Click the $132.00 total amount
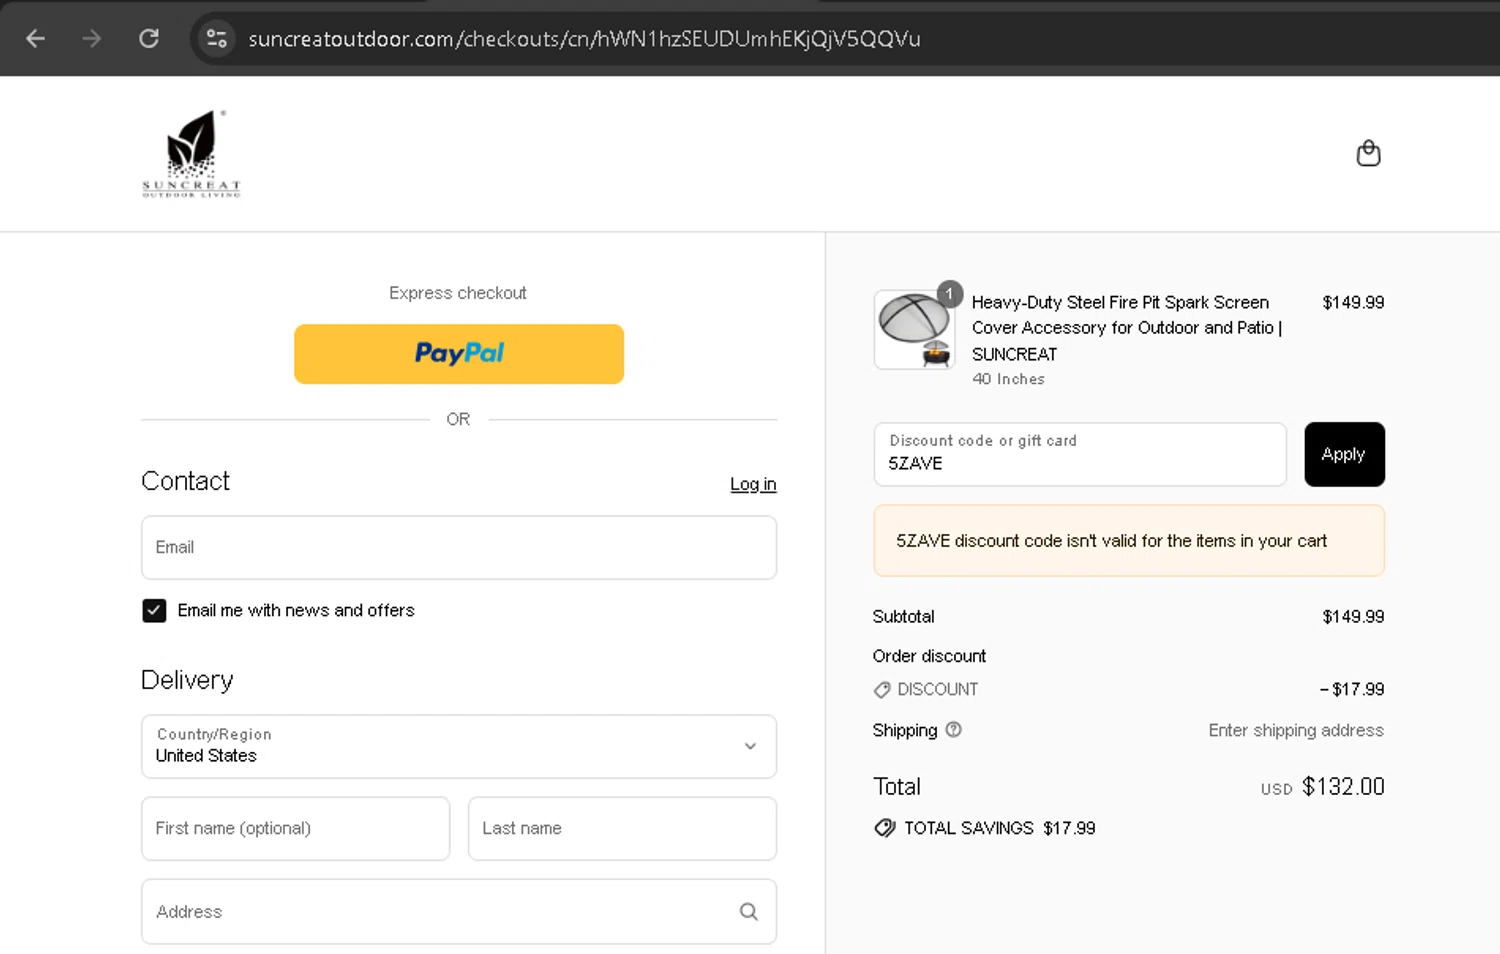This screenshot has height=954, width=1500. (1343, 787)
